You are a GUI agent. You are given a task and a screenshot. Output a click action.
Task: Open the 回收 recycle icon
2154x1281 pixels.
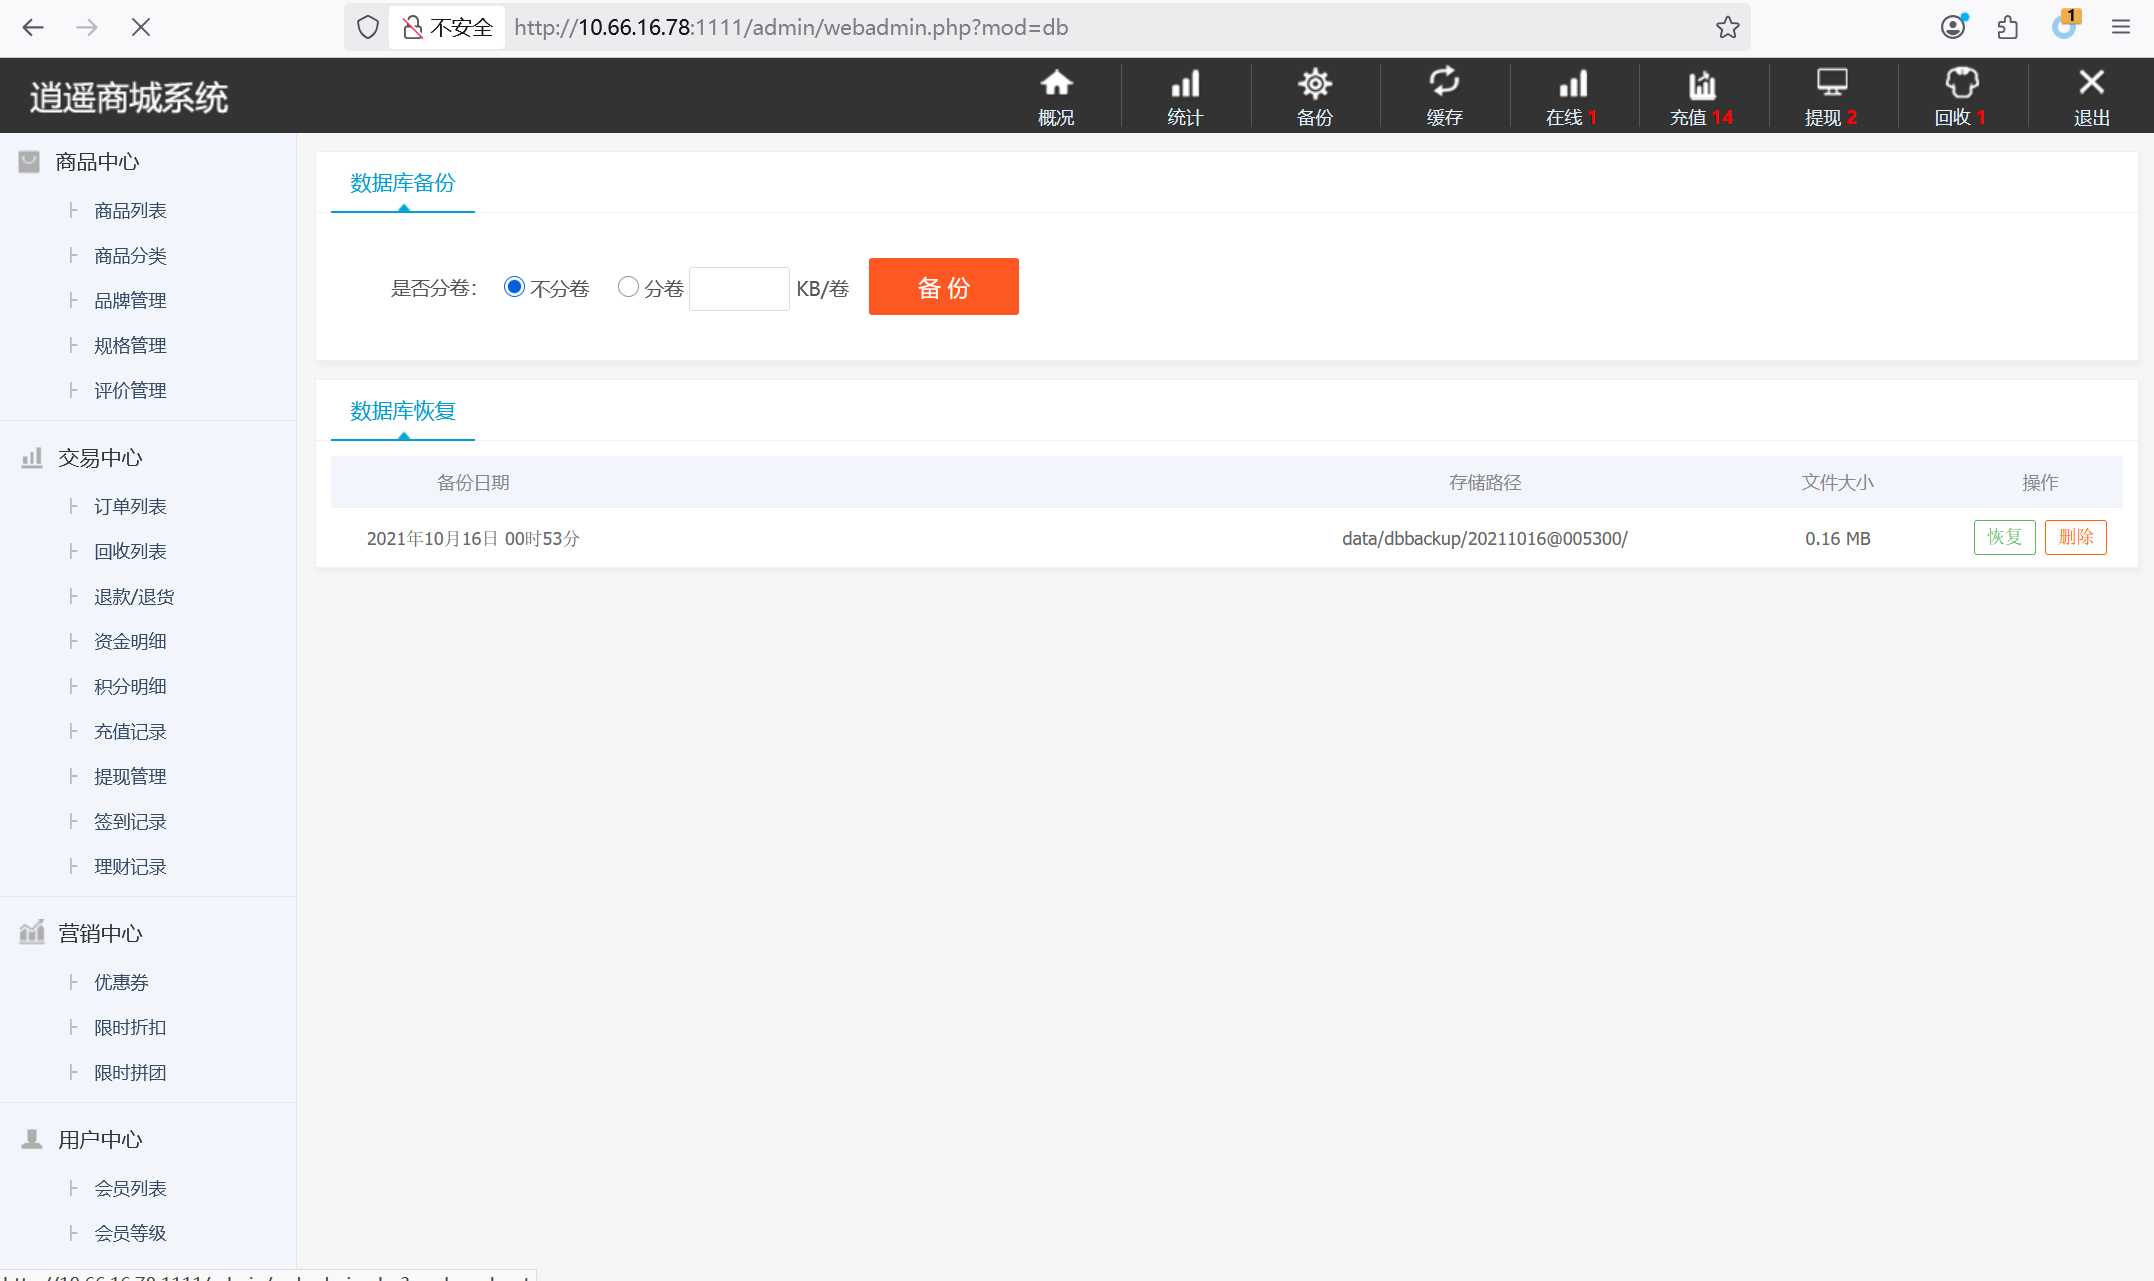(x=1961, y=84)
